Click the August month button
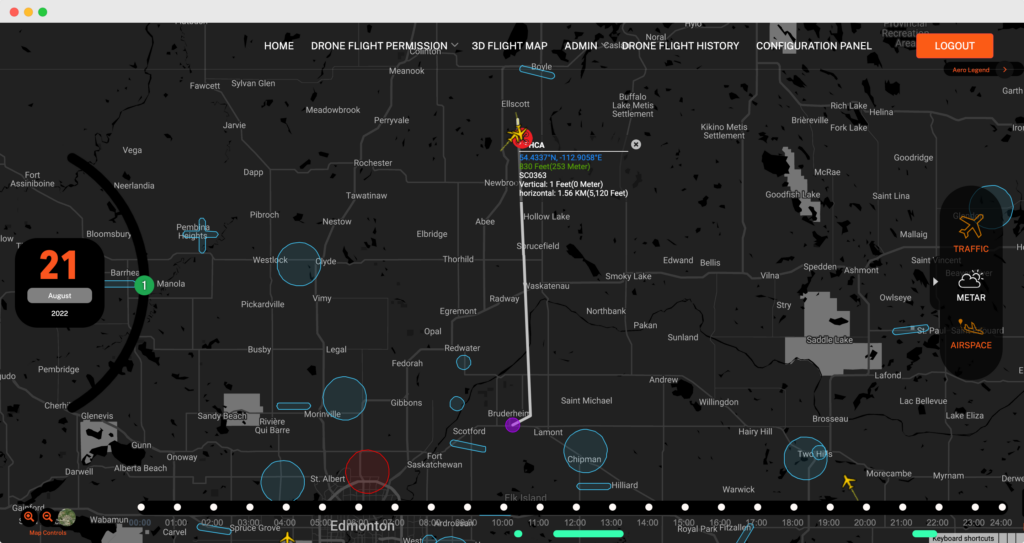 tap(59, 296)
